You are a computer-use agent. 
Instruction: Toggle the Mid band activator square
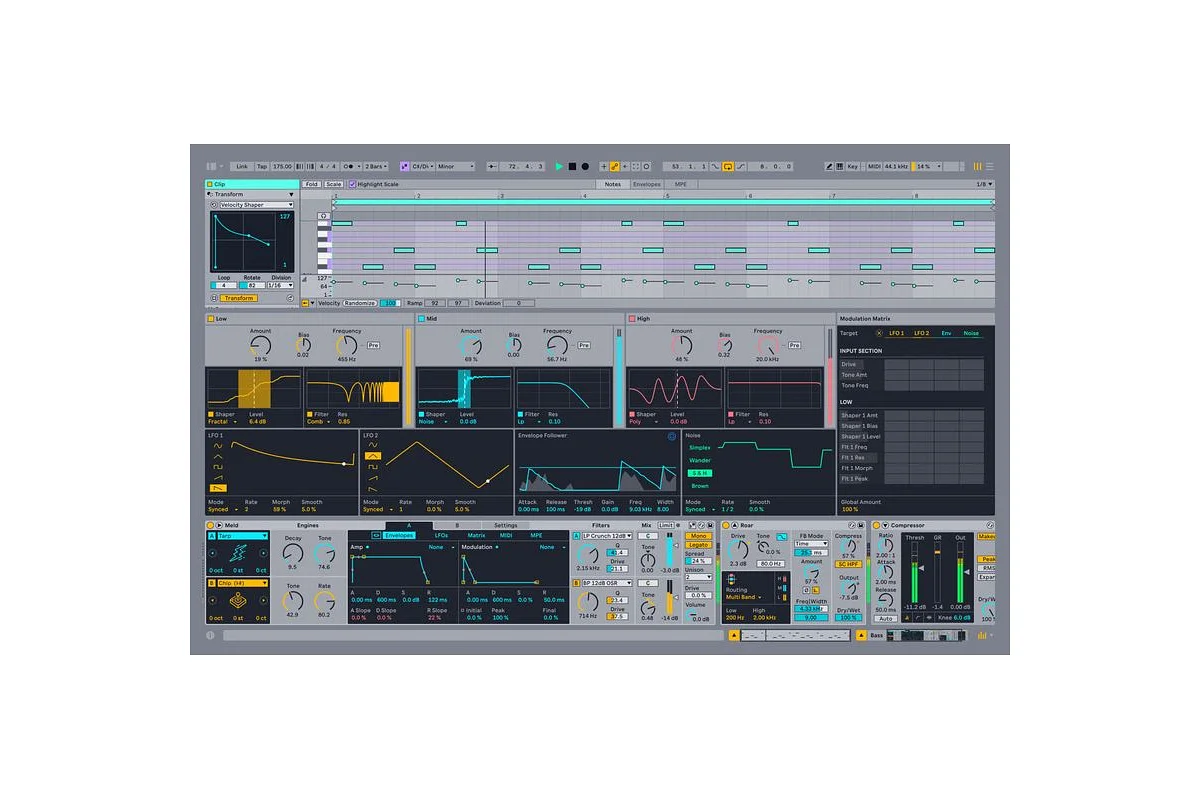point(421,319)
